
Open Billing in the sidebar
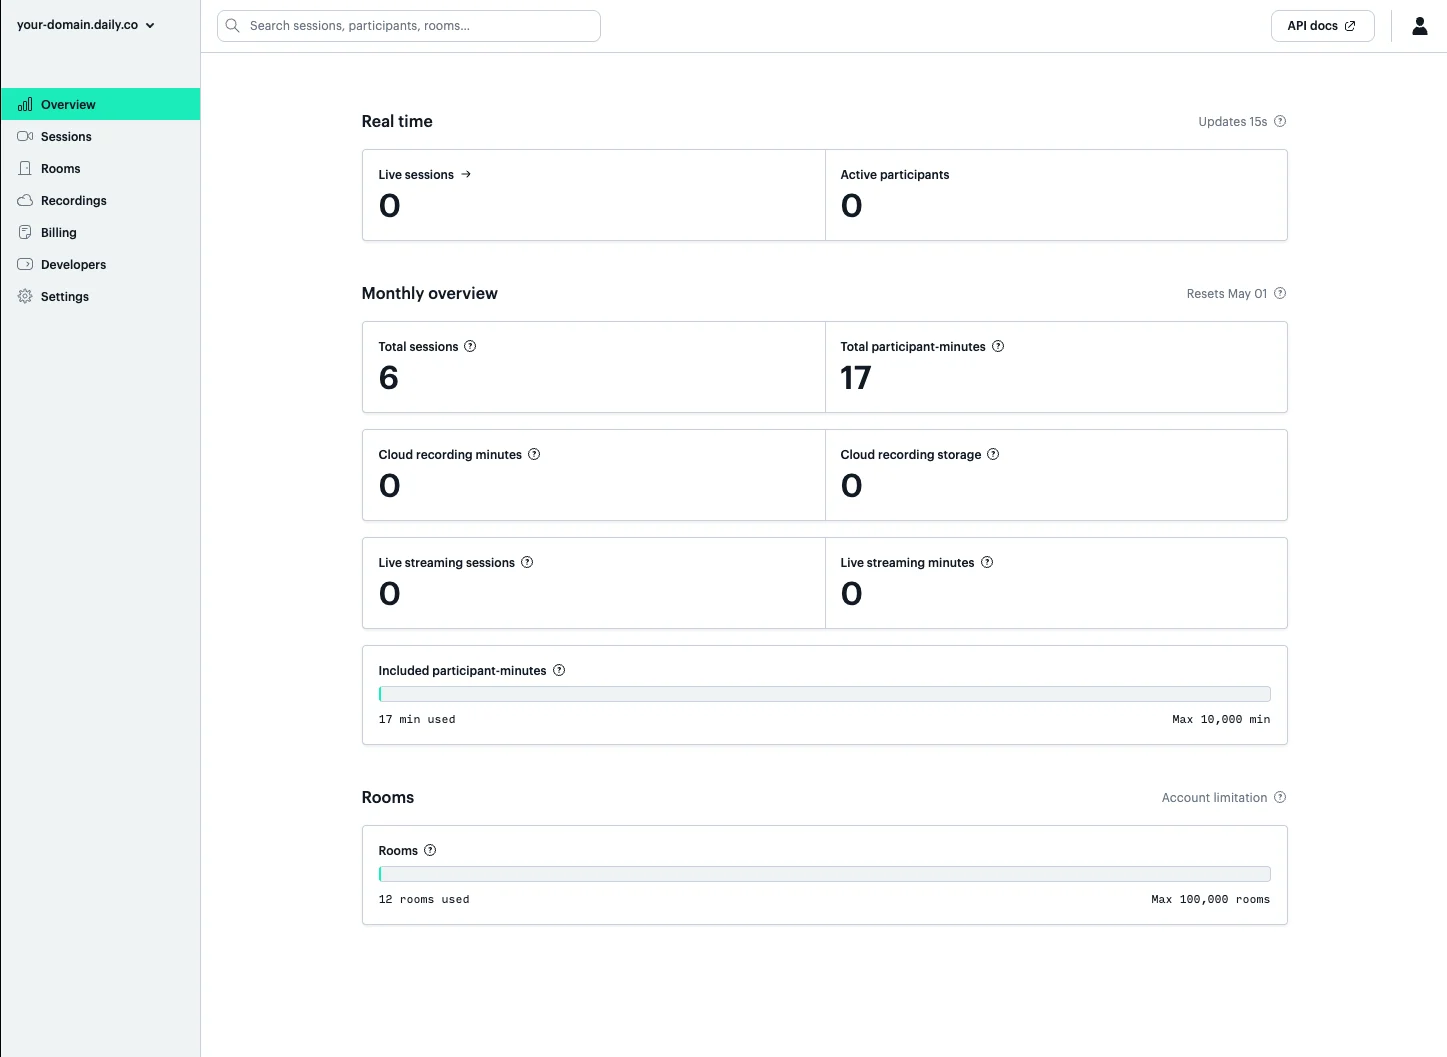(100, 232)
